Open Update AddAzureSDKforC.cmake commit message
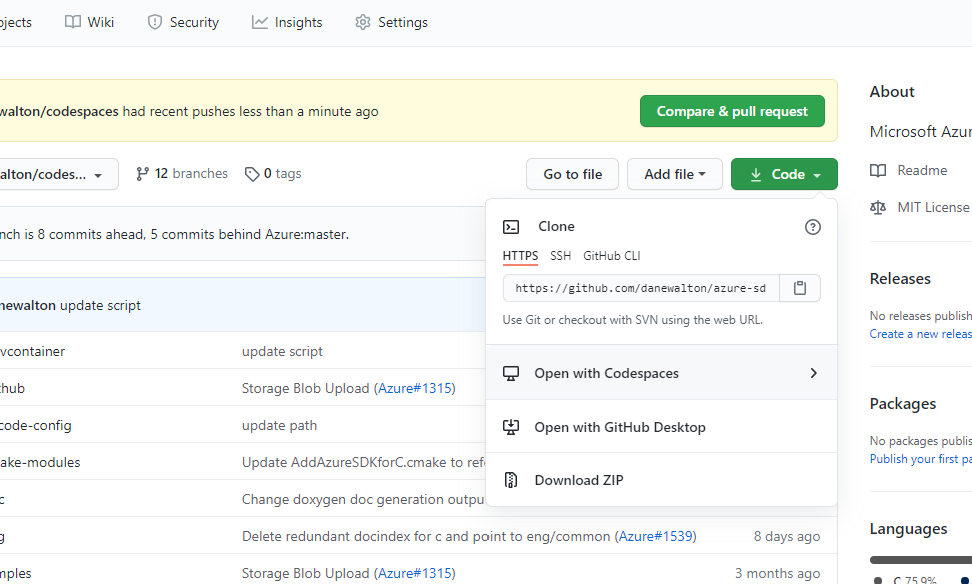 [x=363, y=462]
